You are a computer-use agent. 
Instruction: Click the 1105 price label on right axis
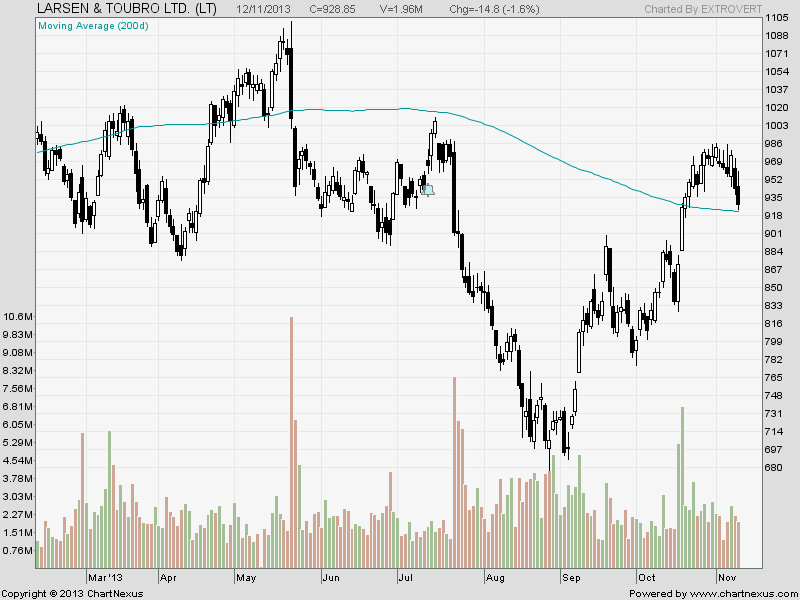pos(776,18)
